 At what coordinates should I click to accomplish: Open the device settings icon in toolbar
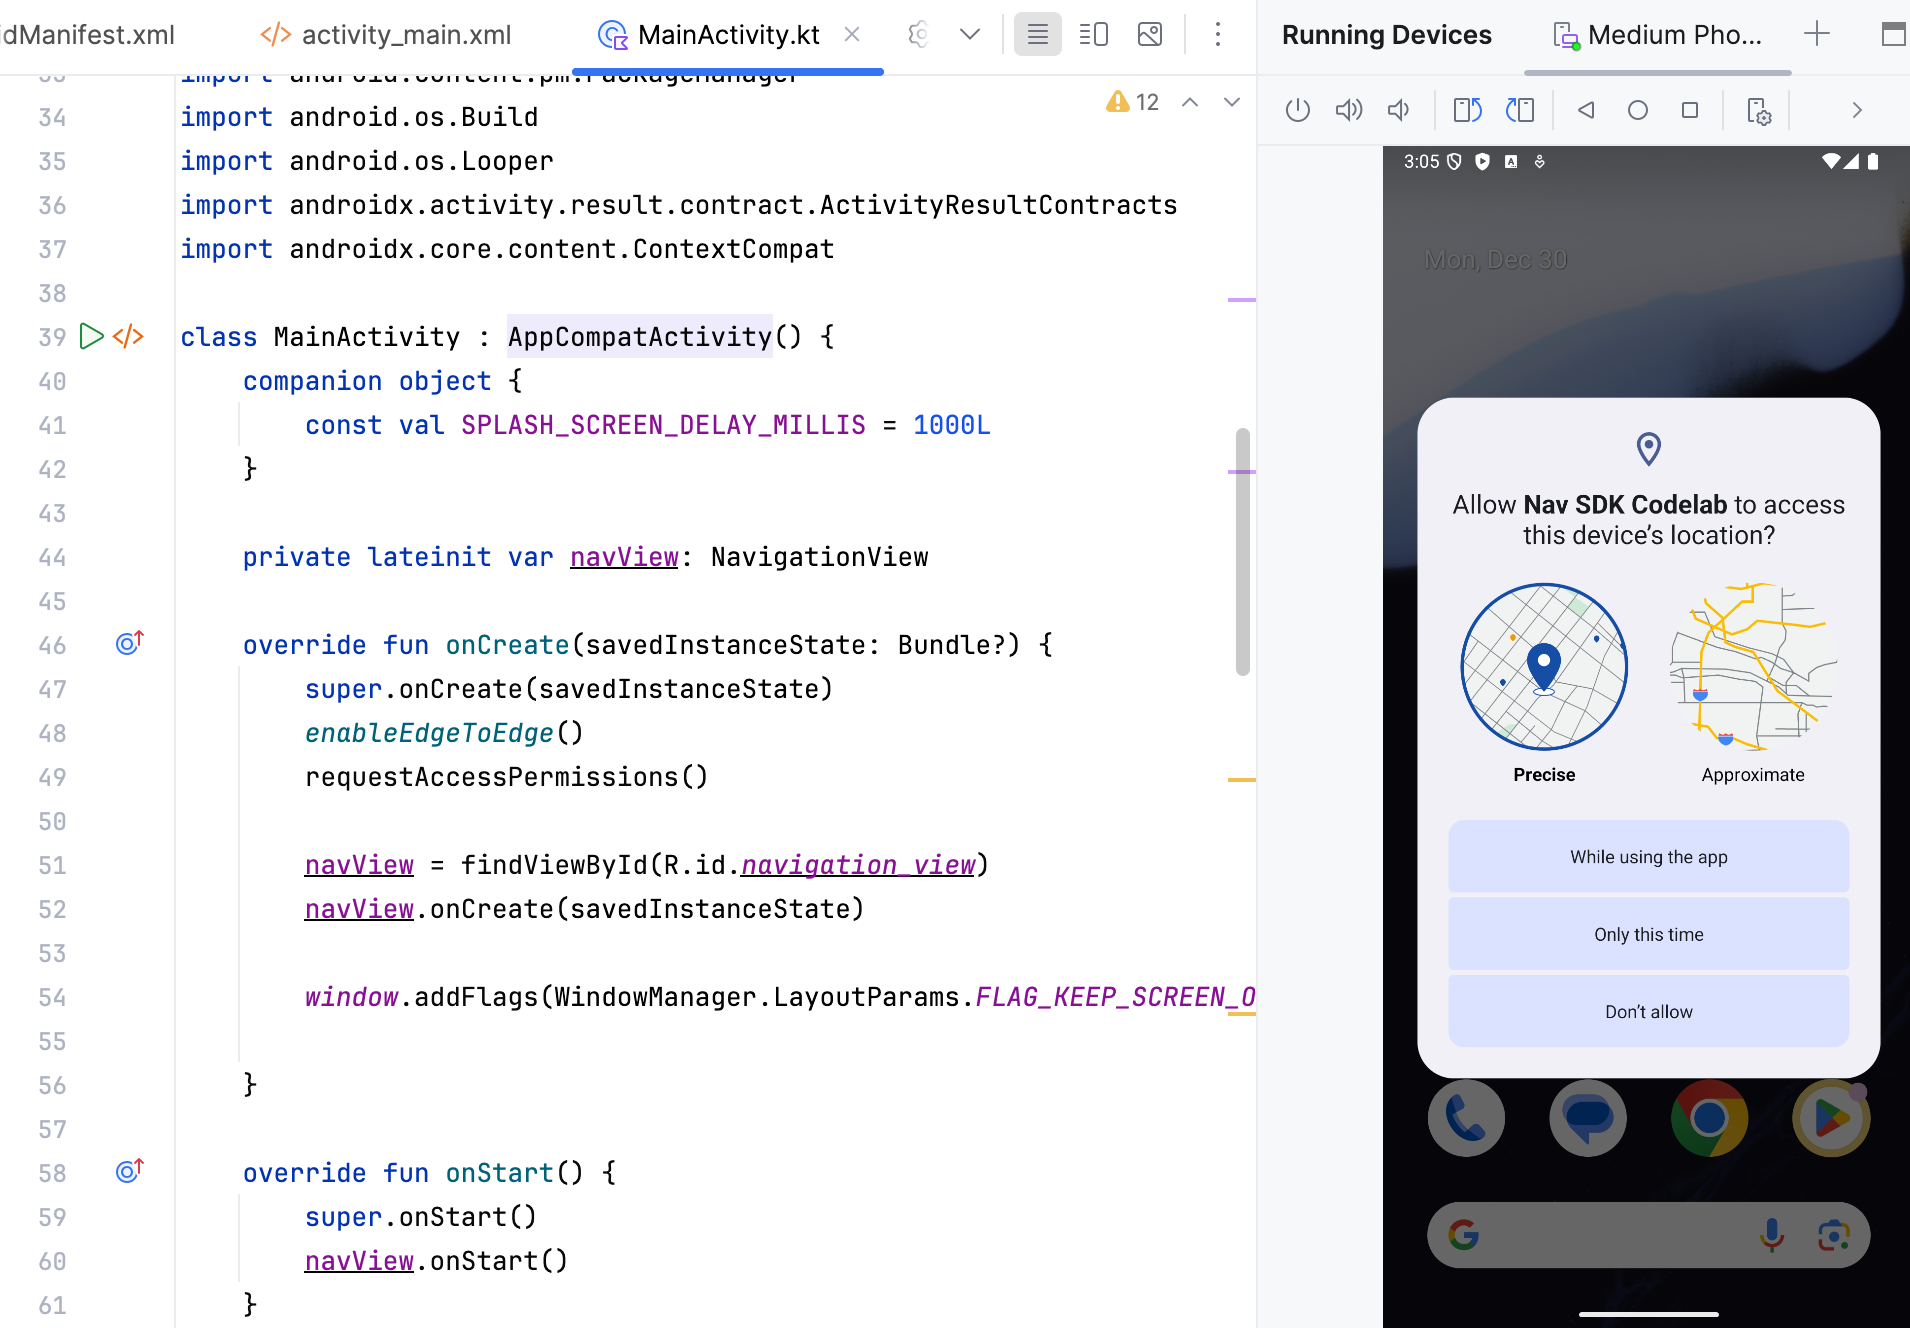pyautogui.click(x=1760, y=110)
